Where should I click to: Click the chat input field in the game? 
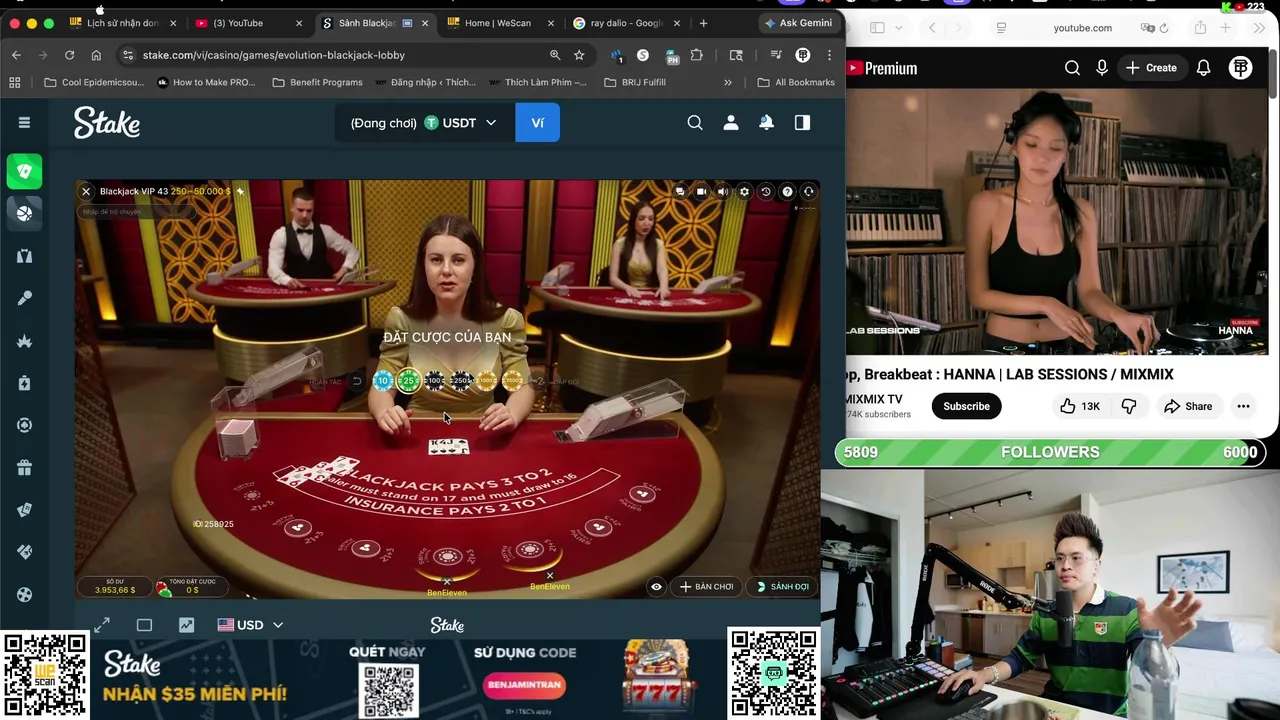135,212
